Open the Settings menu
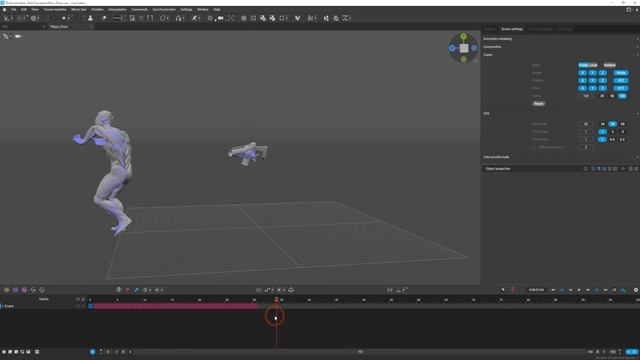The image size is (640, 360). click(x=186, y=9)
